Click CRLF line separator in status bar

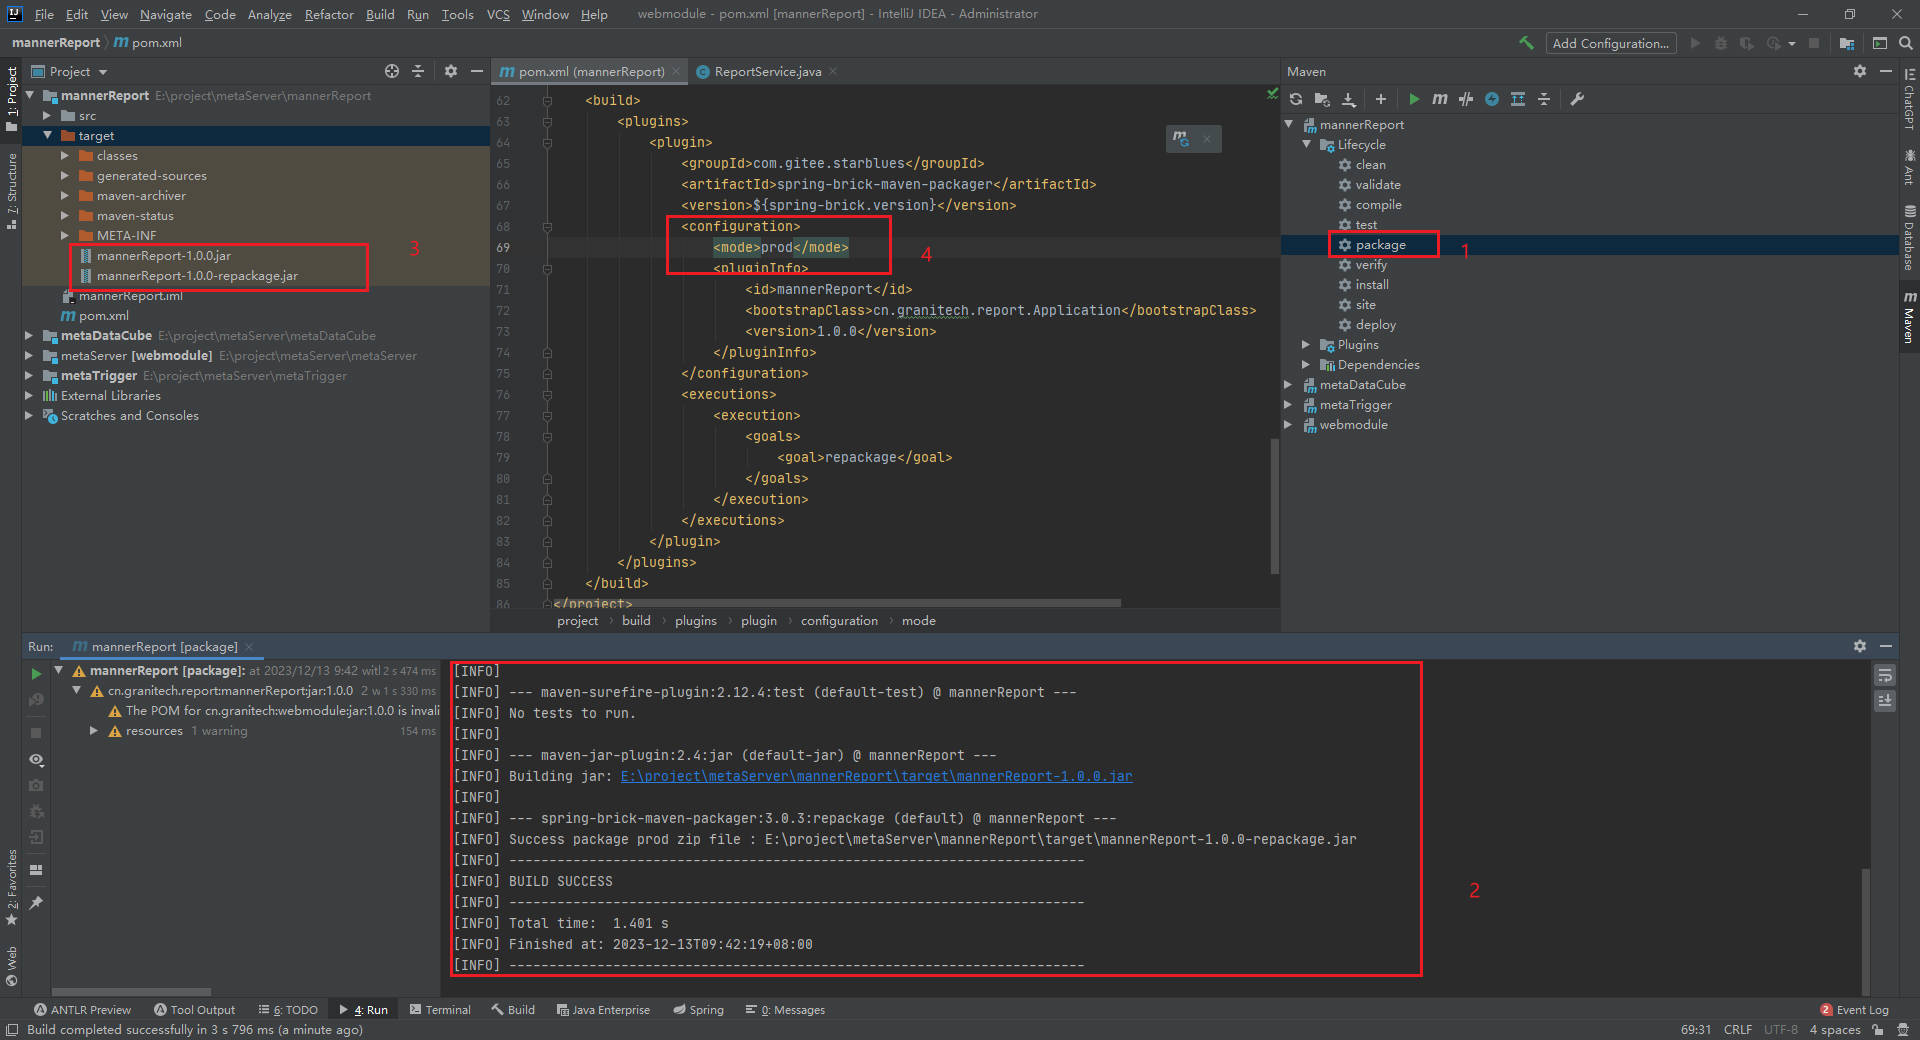[1738, 1029]
